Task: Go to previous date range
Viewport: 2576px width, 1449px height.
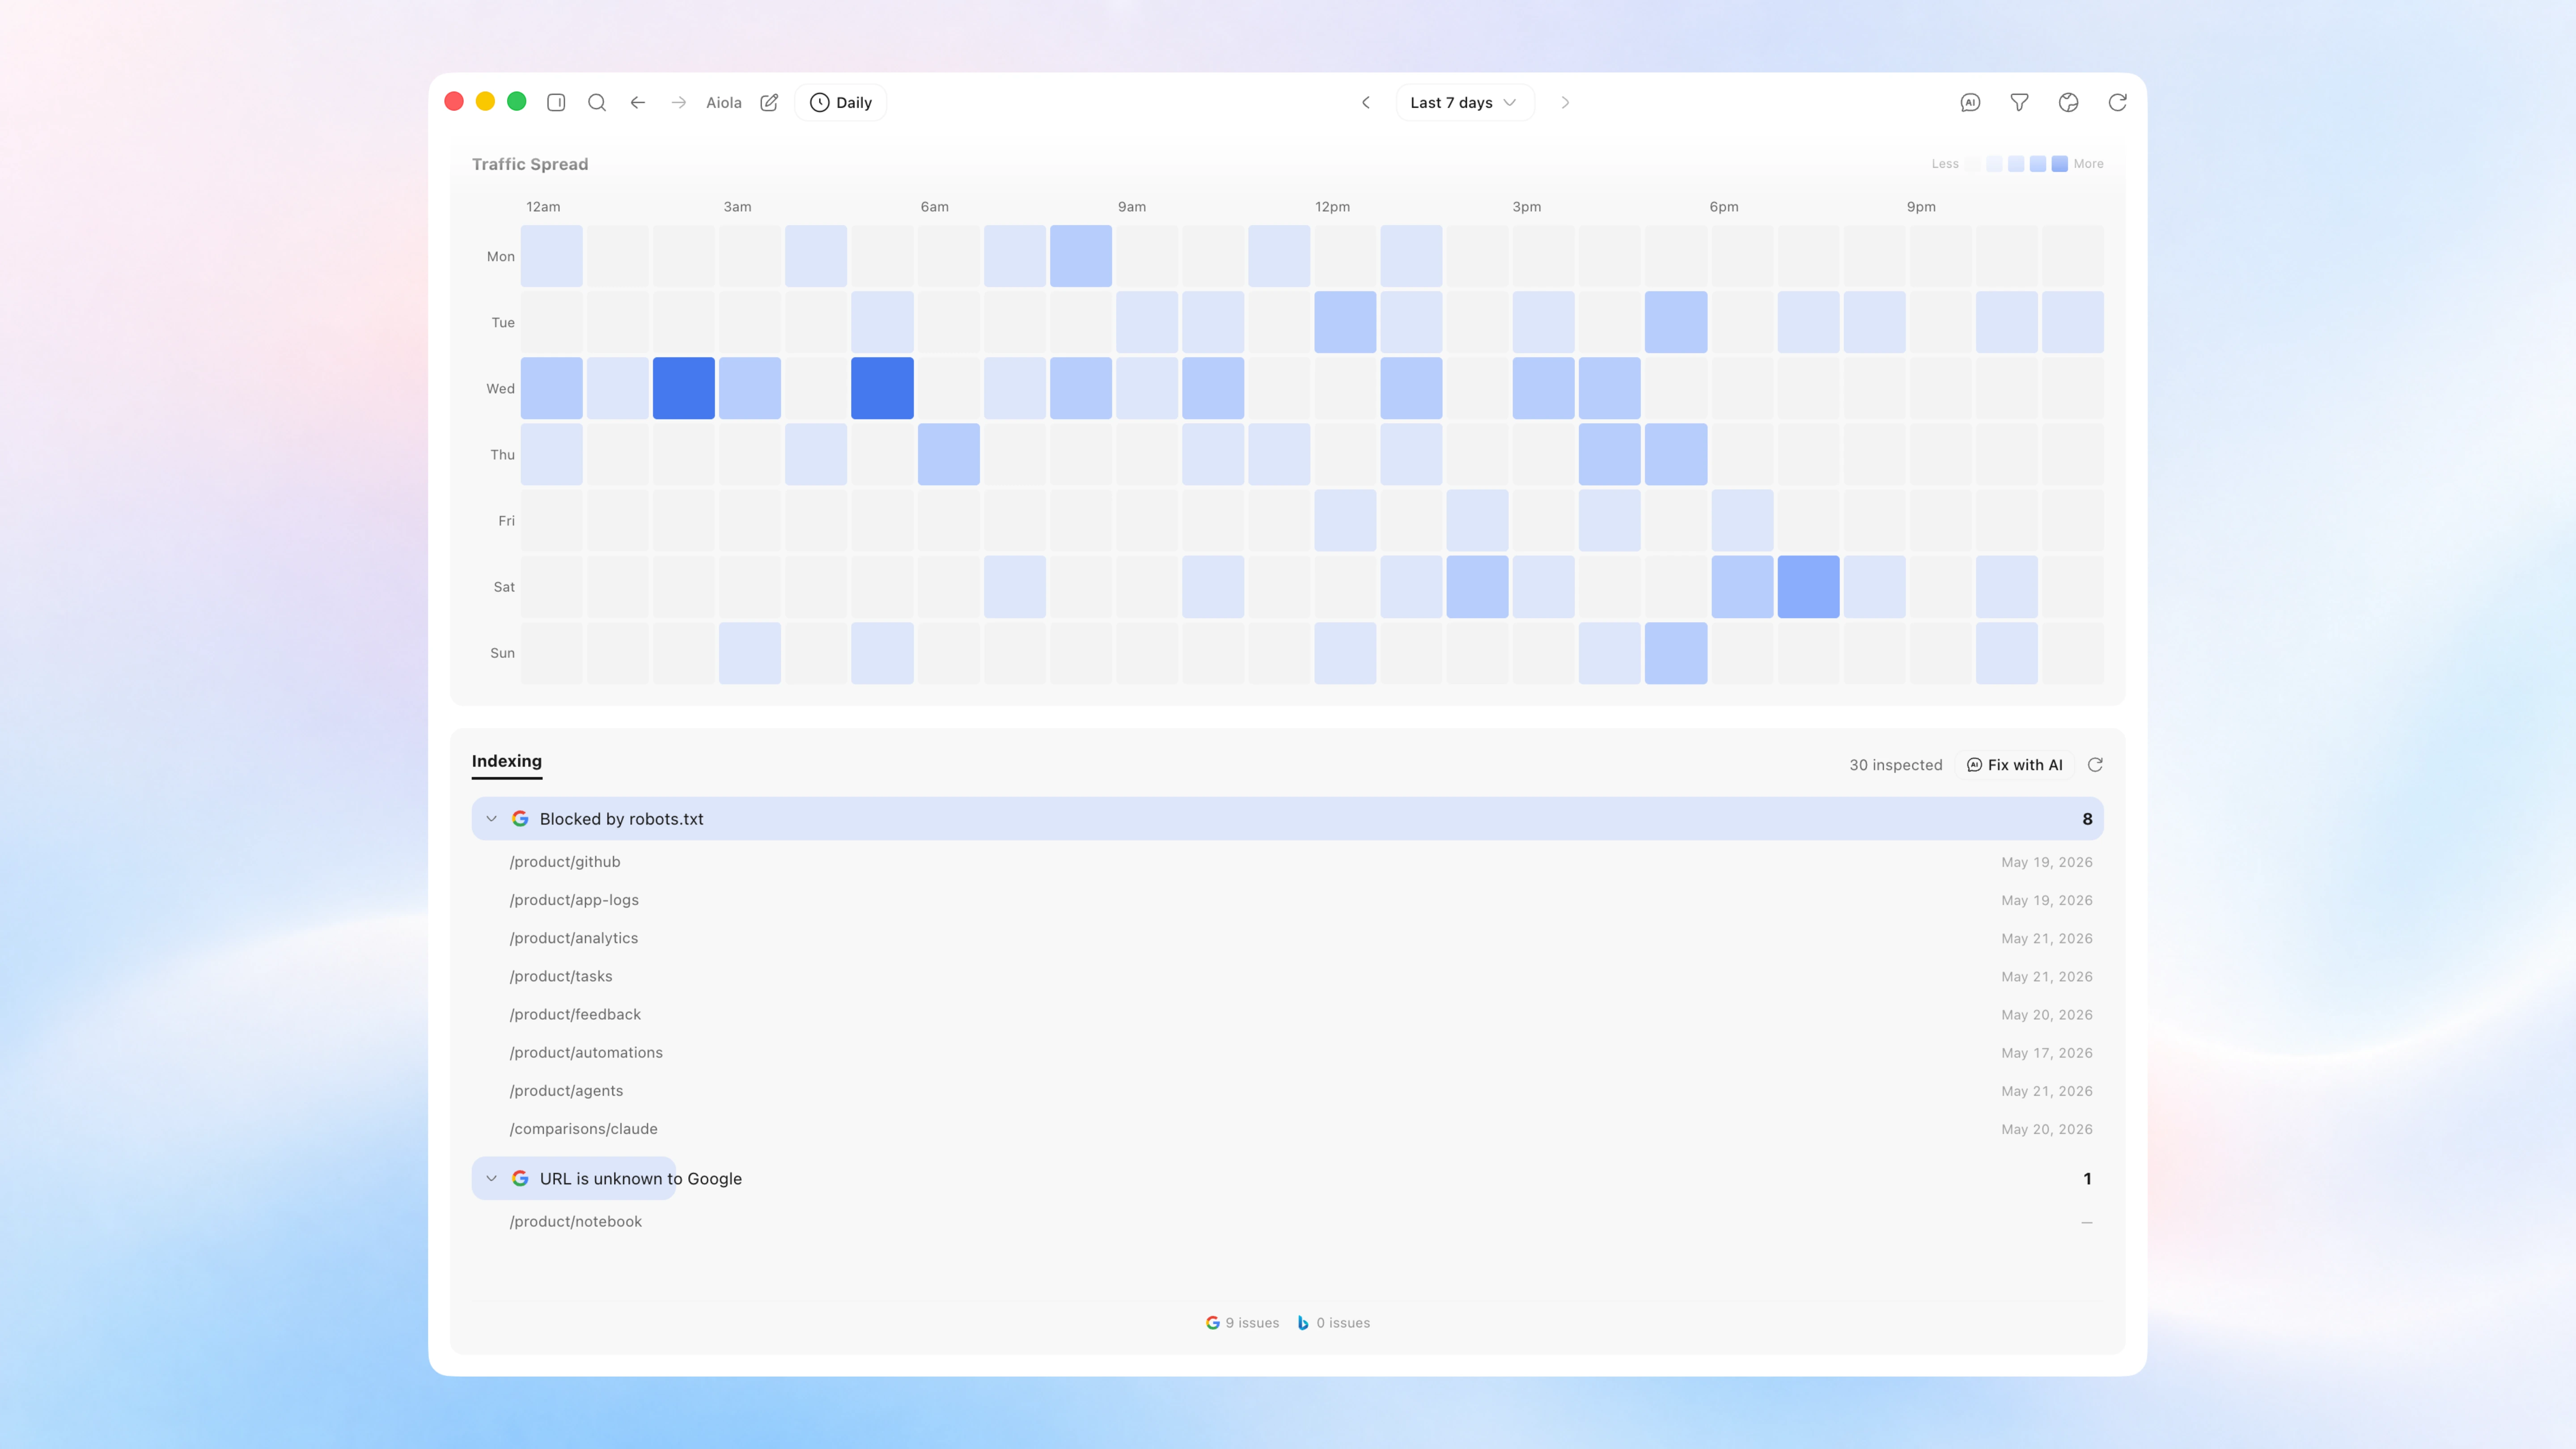Action: [1366, 102]
